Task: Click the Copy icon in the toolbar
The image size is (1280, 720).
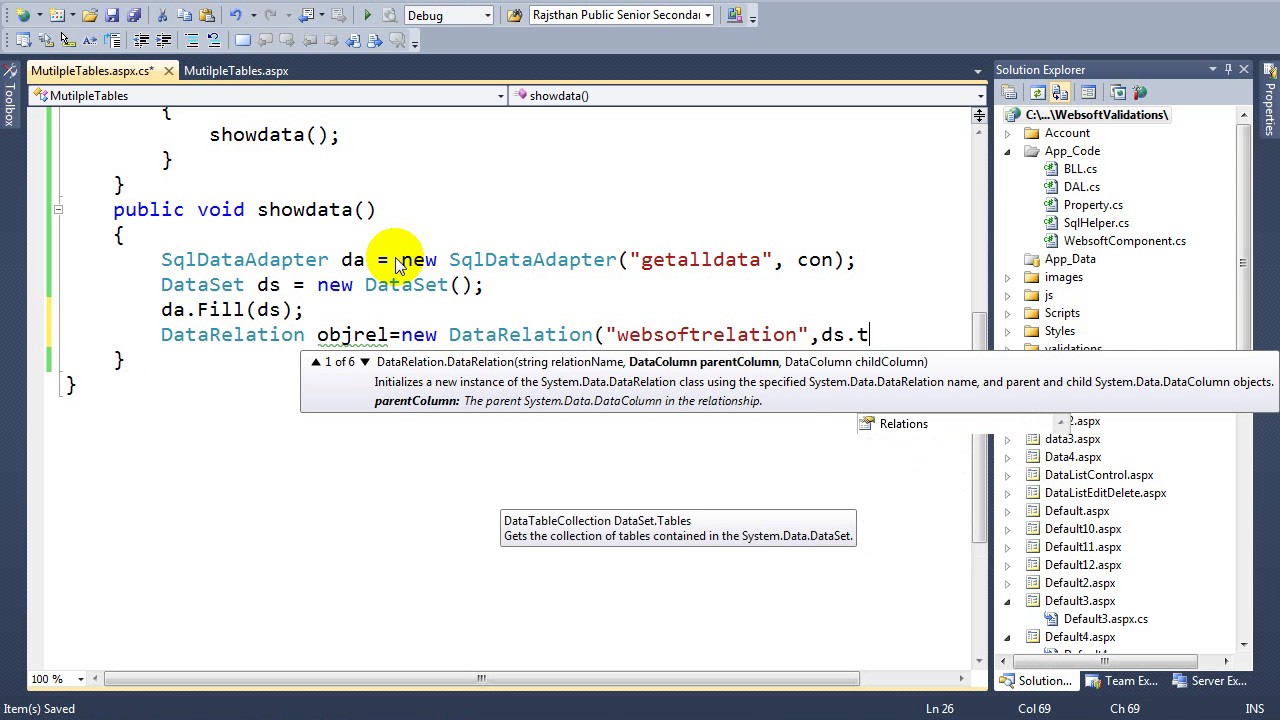Action: [184, 15]
